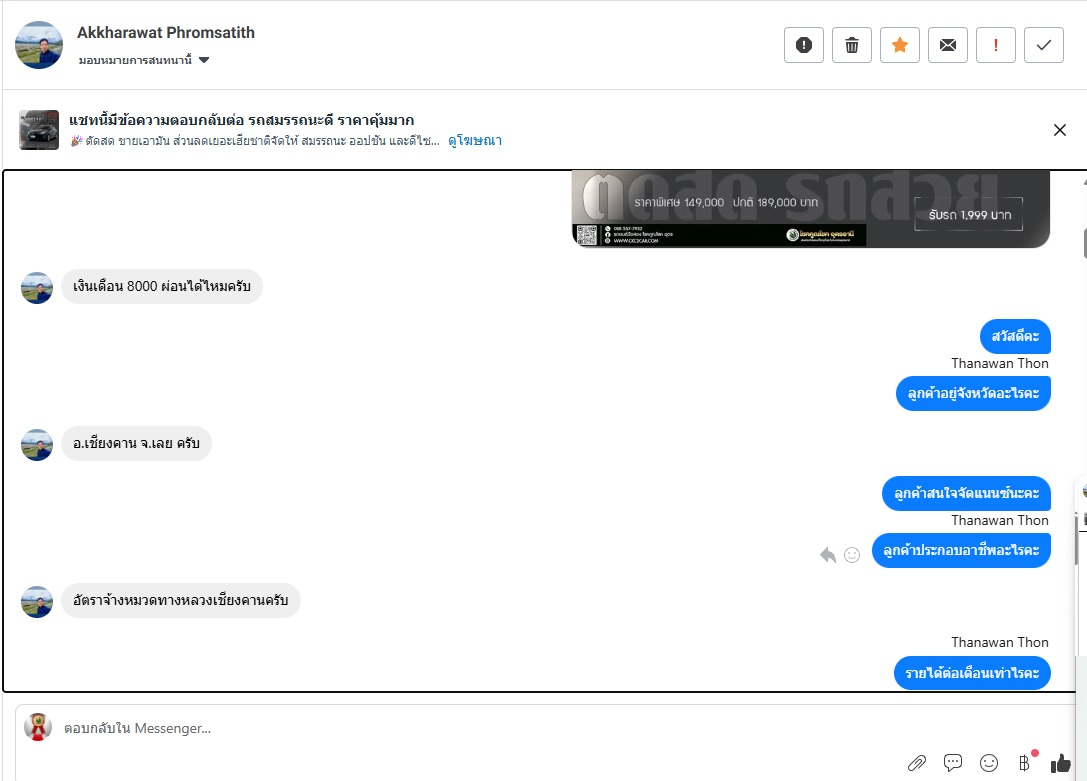Open the ดูโฆษณา link
The height and width of the screenshot is (781, 1087).
[x=475, y=141]
